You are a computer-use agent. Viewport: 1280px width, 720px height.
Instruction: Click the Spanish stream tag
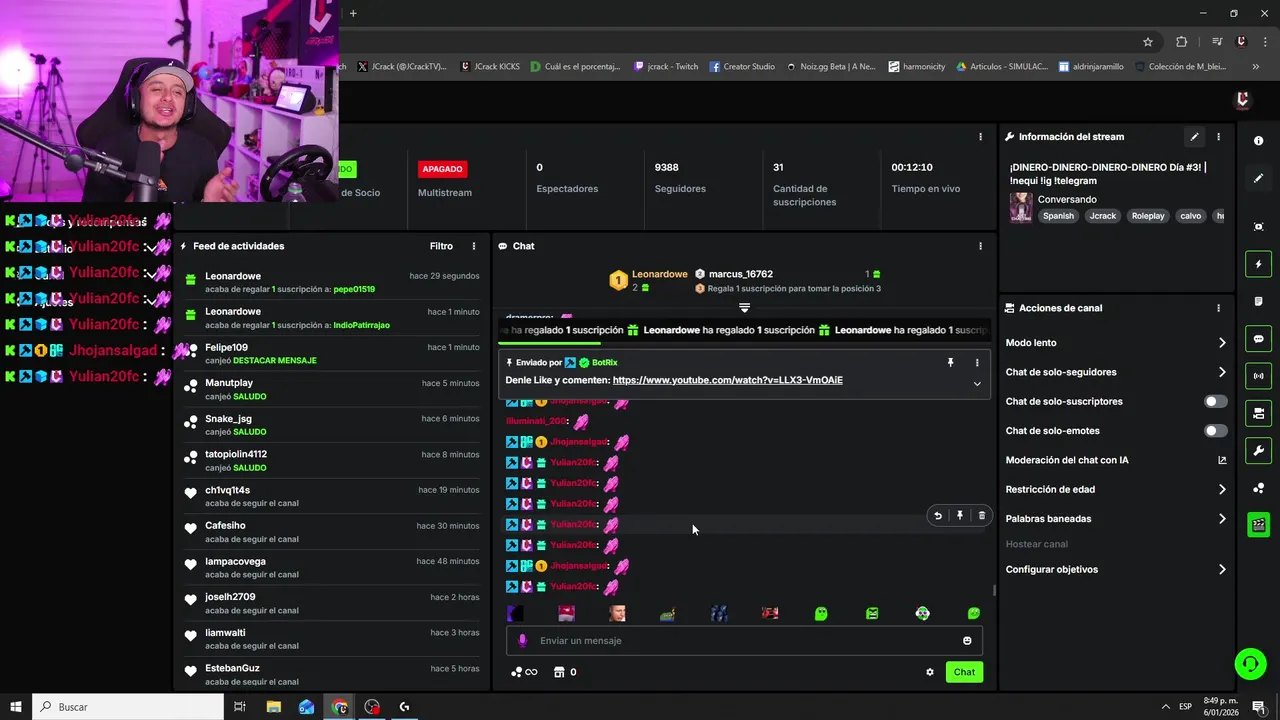tap(1058, 216)
